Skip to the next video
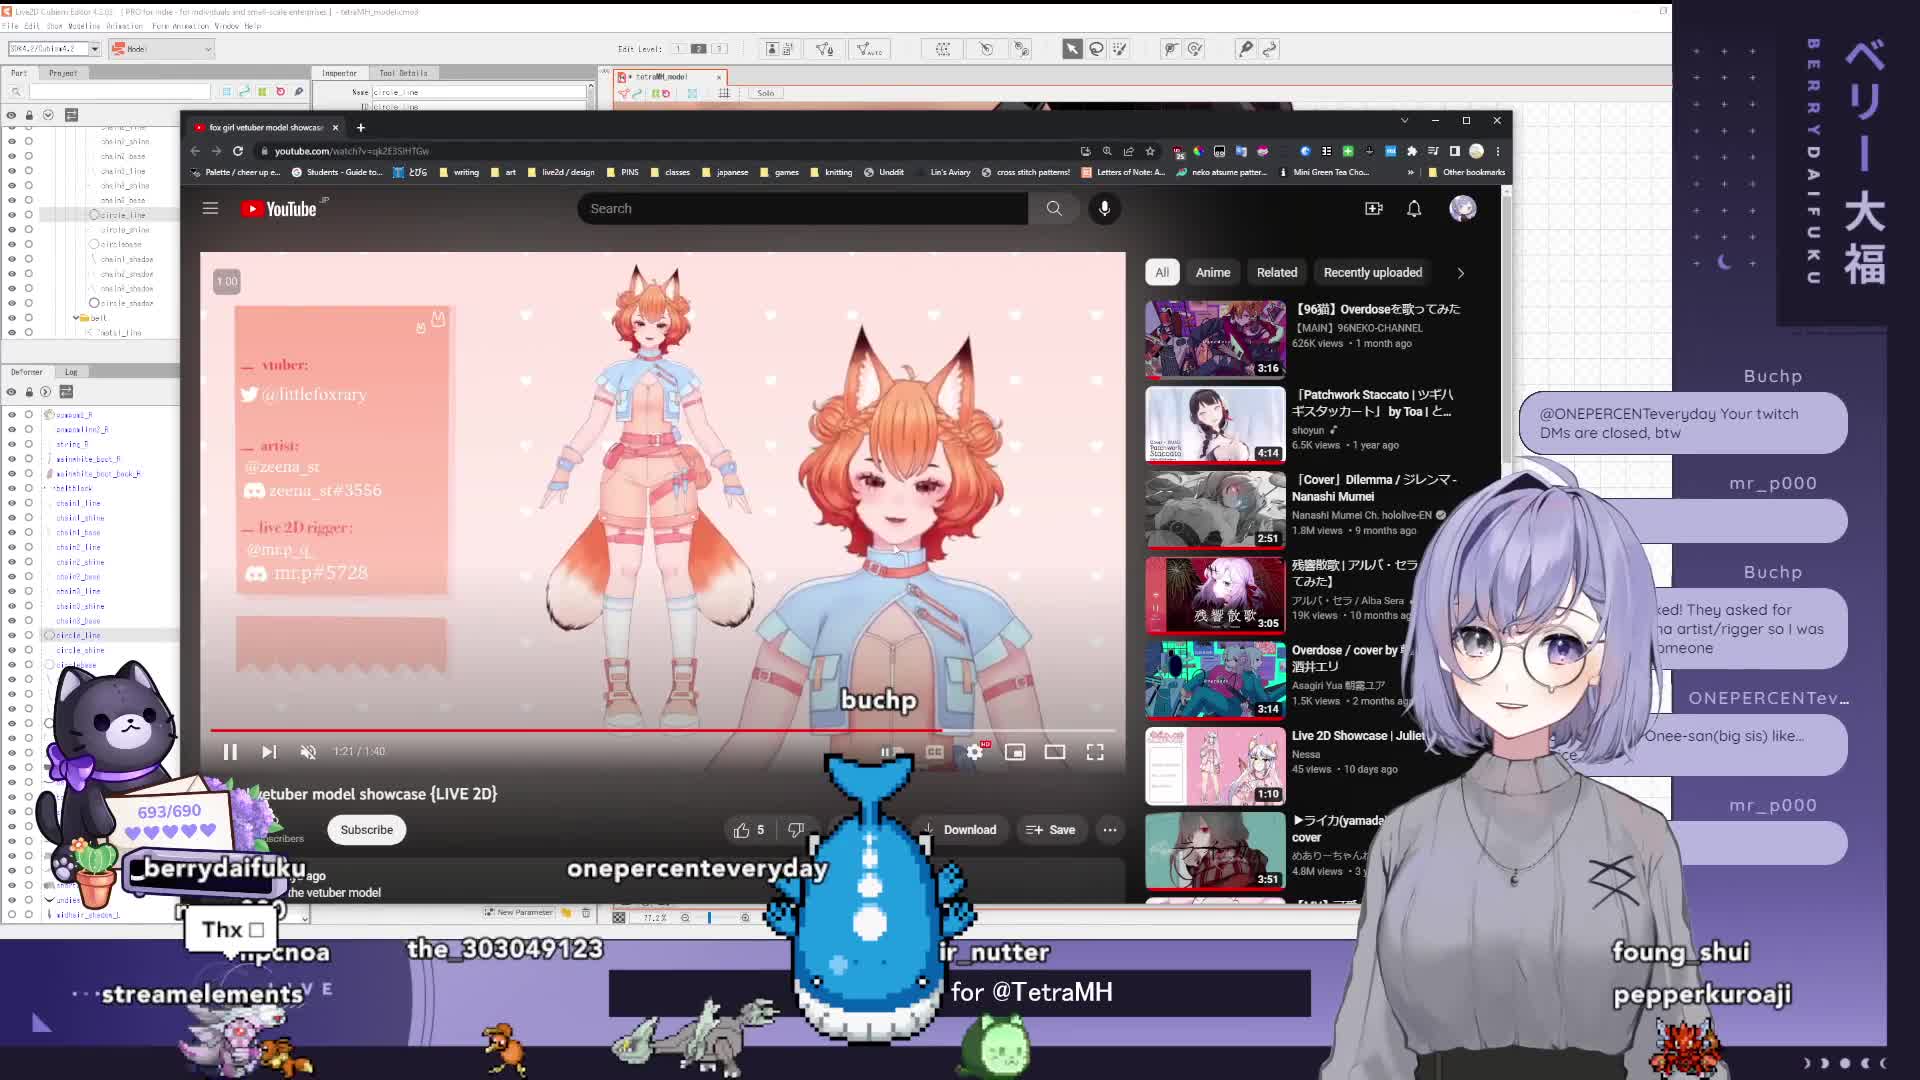 tap(269, 752)
